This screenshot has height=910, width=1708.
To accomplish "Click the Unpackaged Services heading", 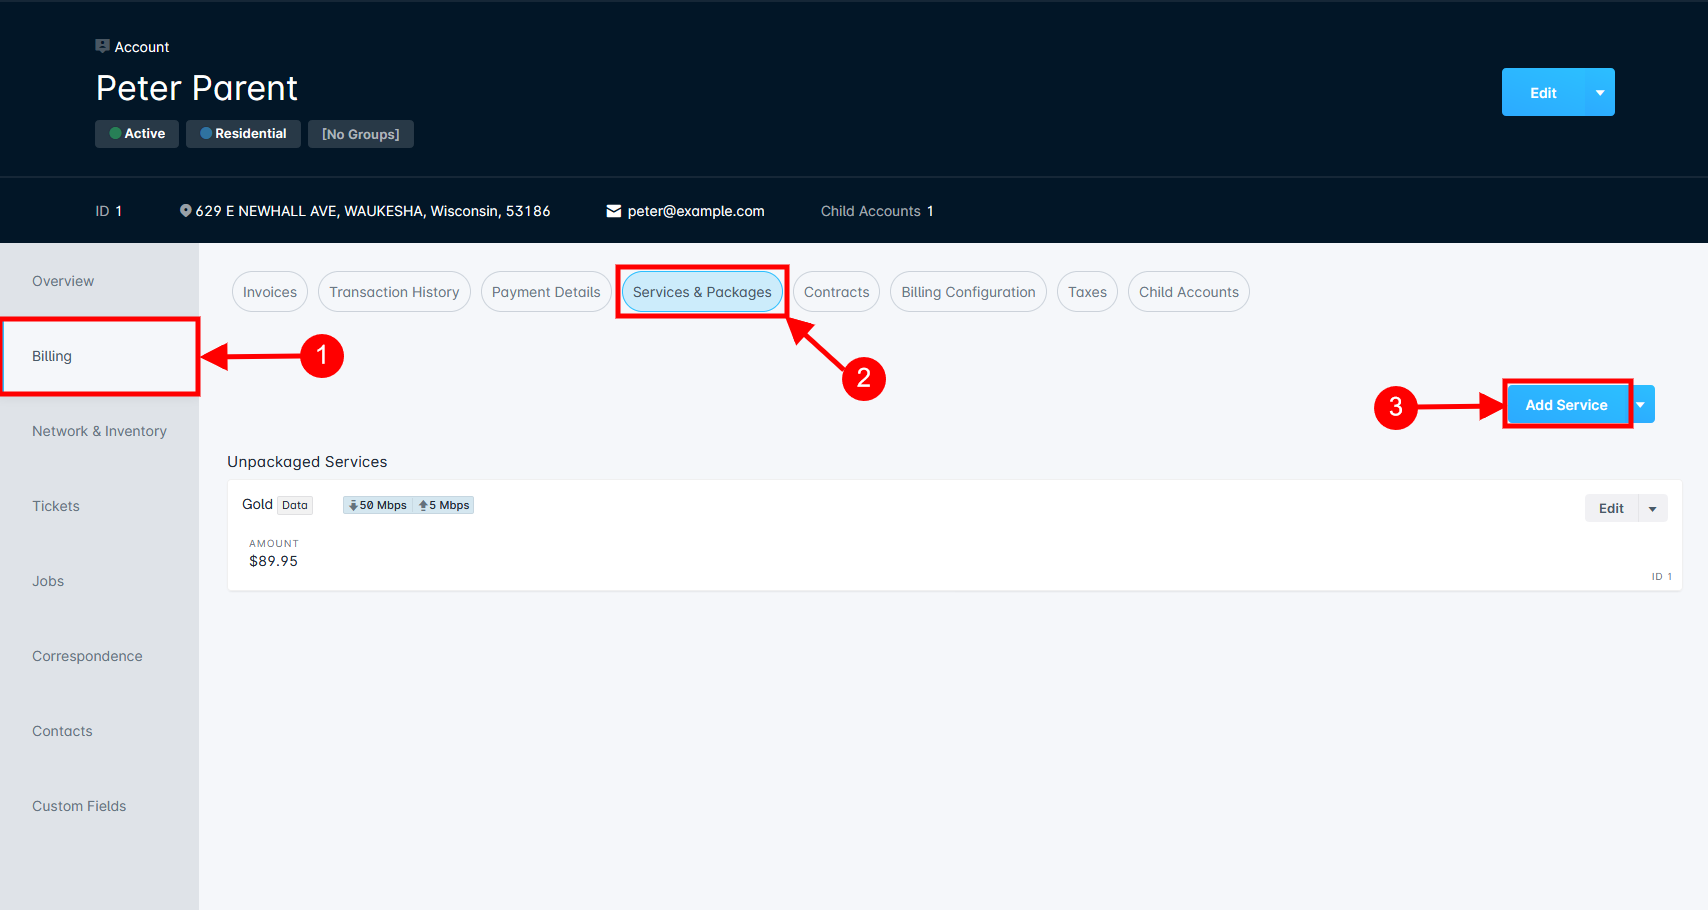I will click(307, 462).
